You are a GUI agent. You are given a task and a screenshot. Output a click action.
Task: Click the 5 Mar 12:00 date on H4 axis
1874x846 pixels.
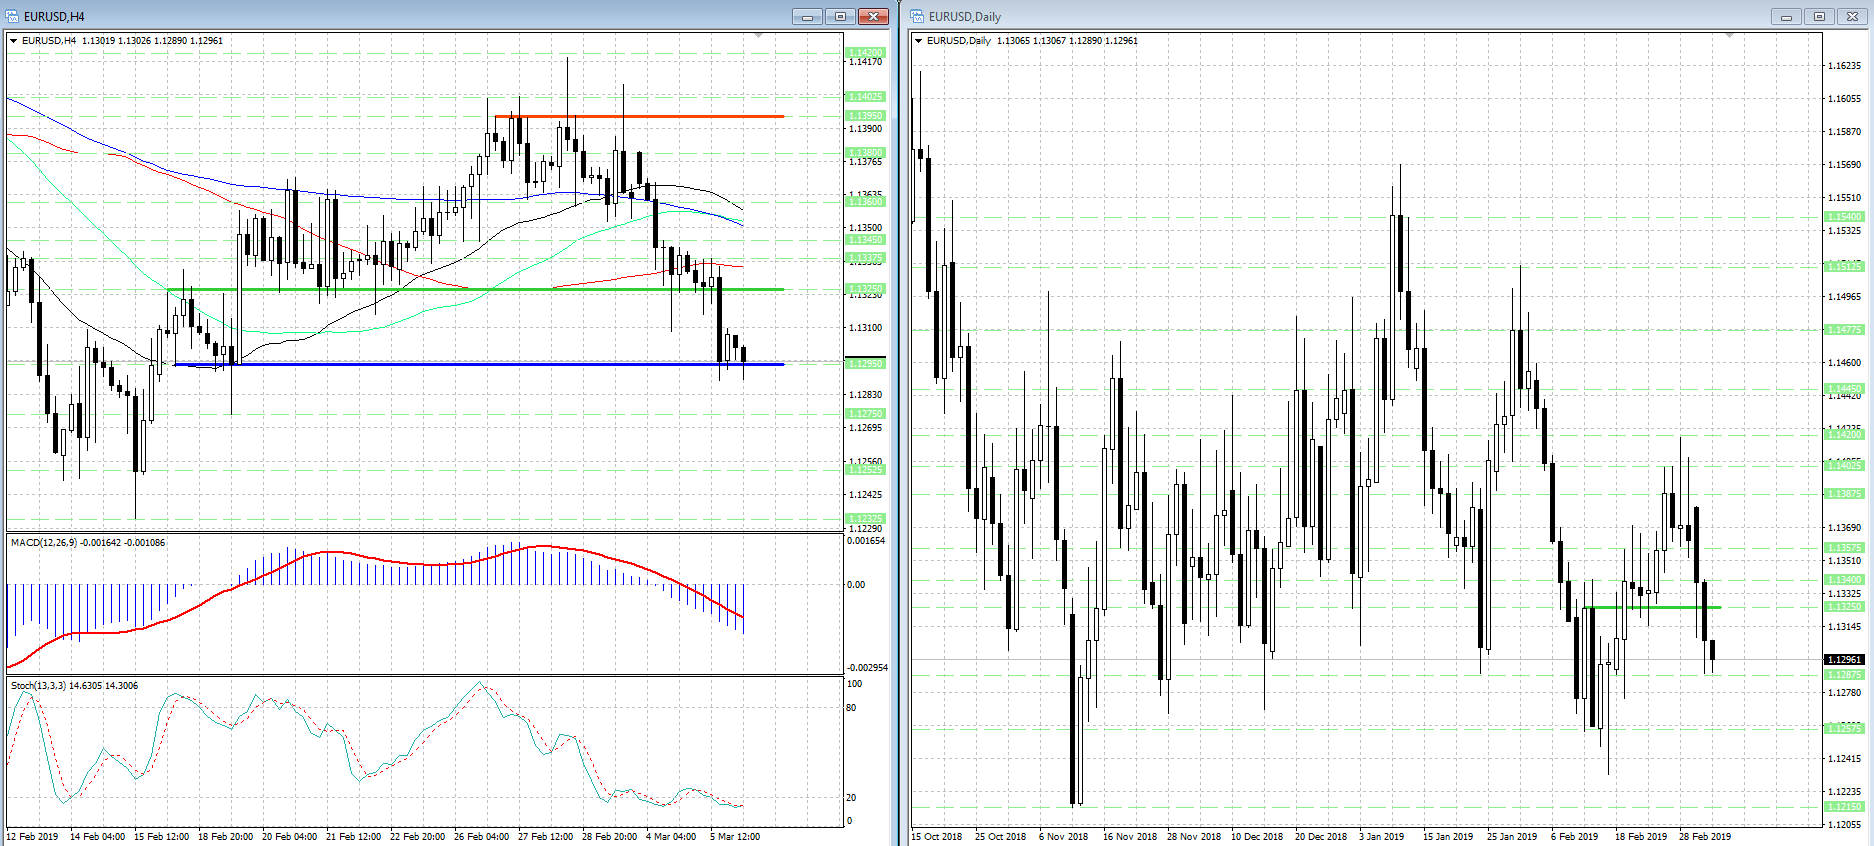click(735, 837)
